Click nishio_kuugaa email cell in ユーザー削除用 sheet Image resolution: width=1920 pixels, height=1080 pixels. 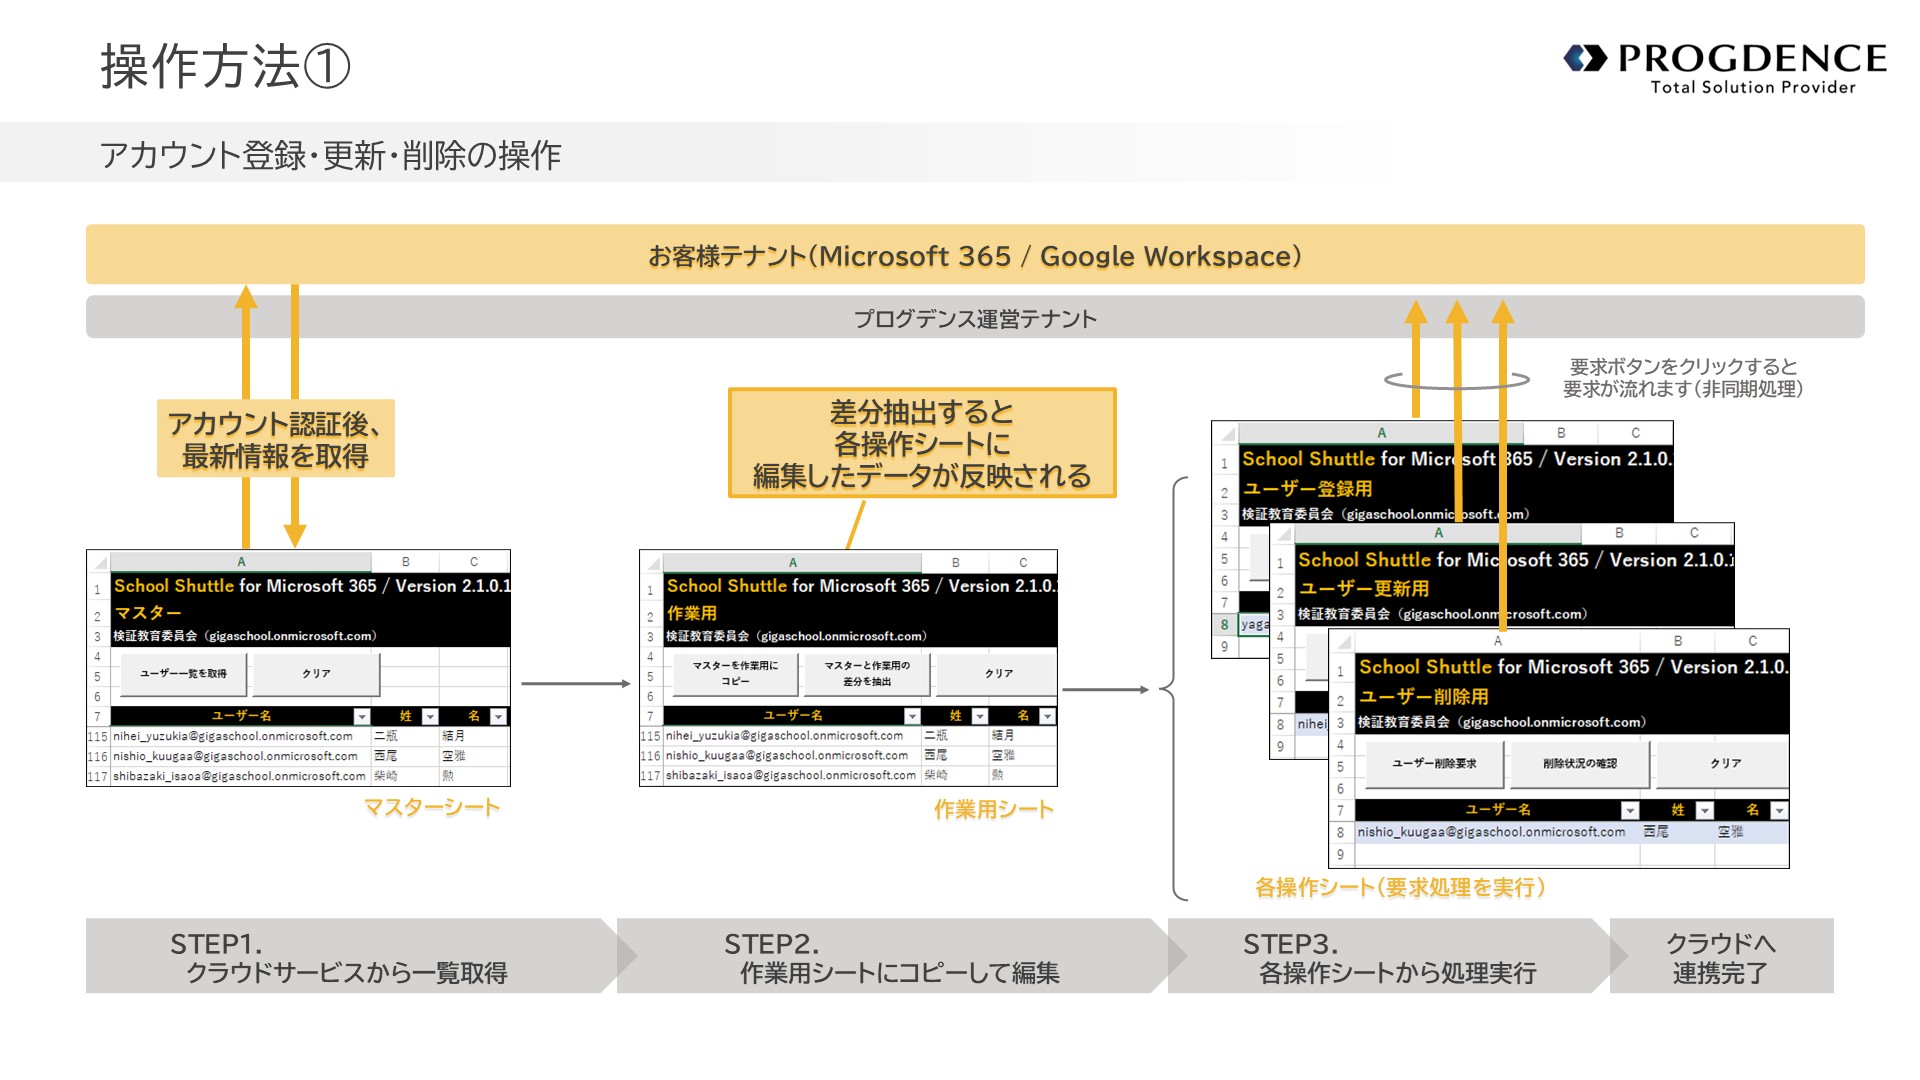pos(1497,832)
